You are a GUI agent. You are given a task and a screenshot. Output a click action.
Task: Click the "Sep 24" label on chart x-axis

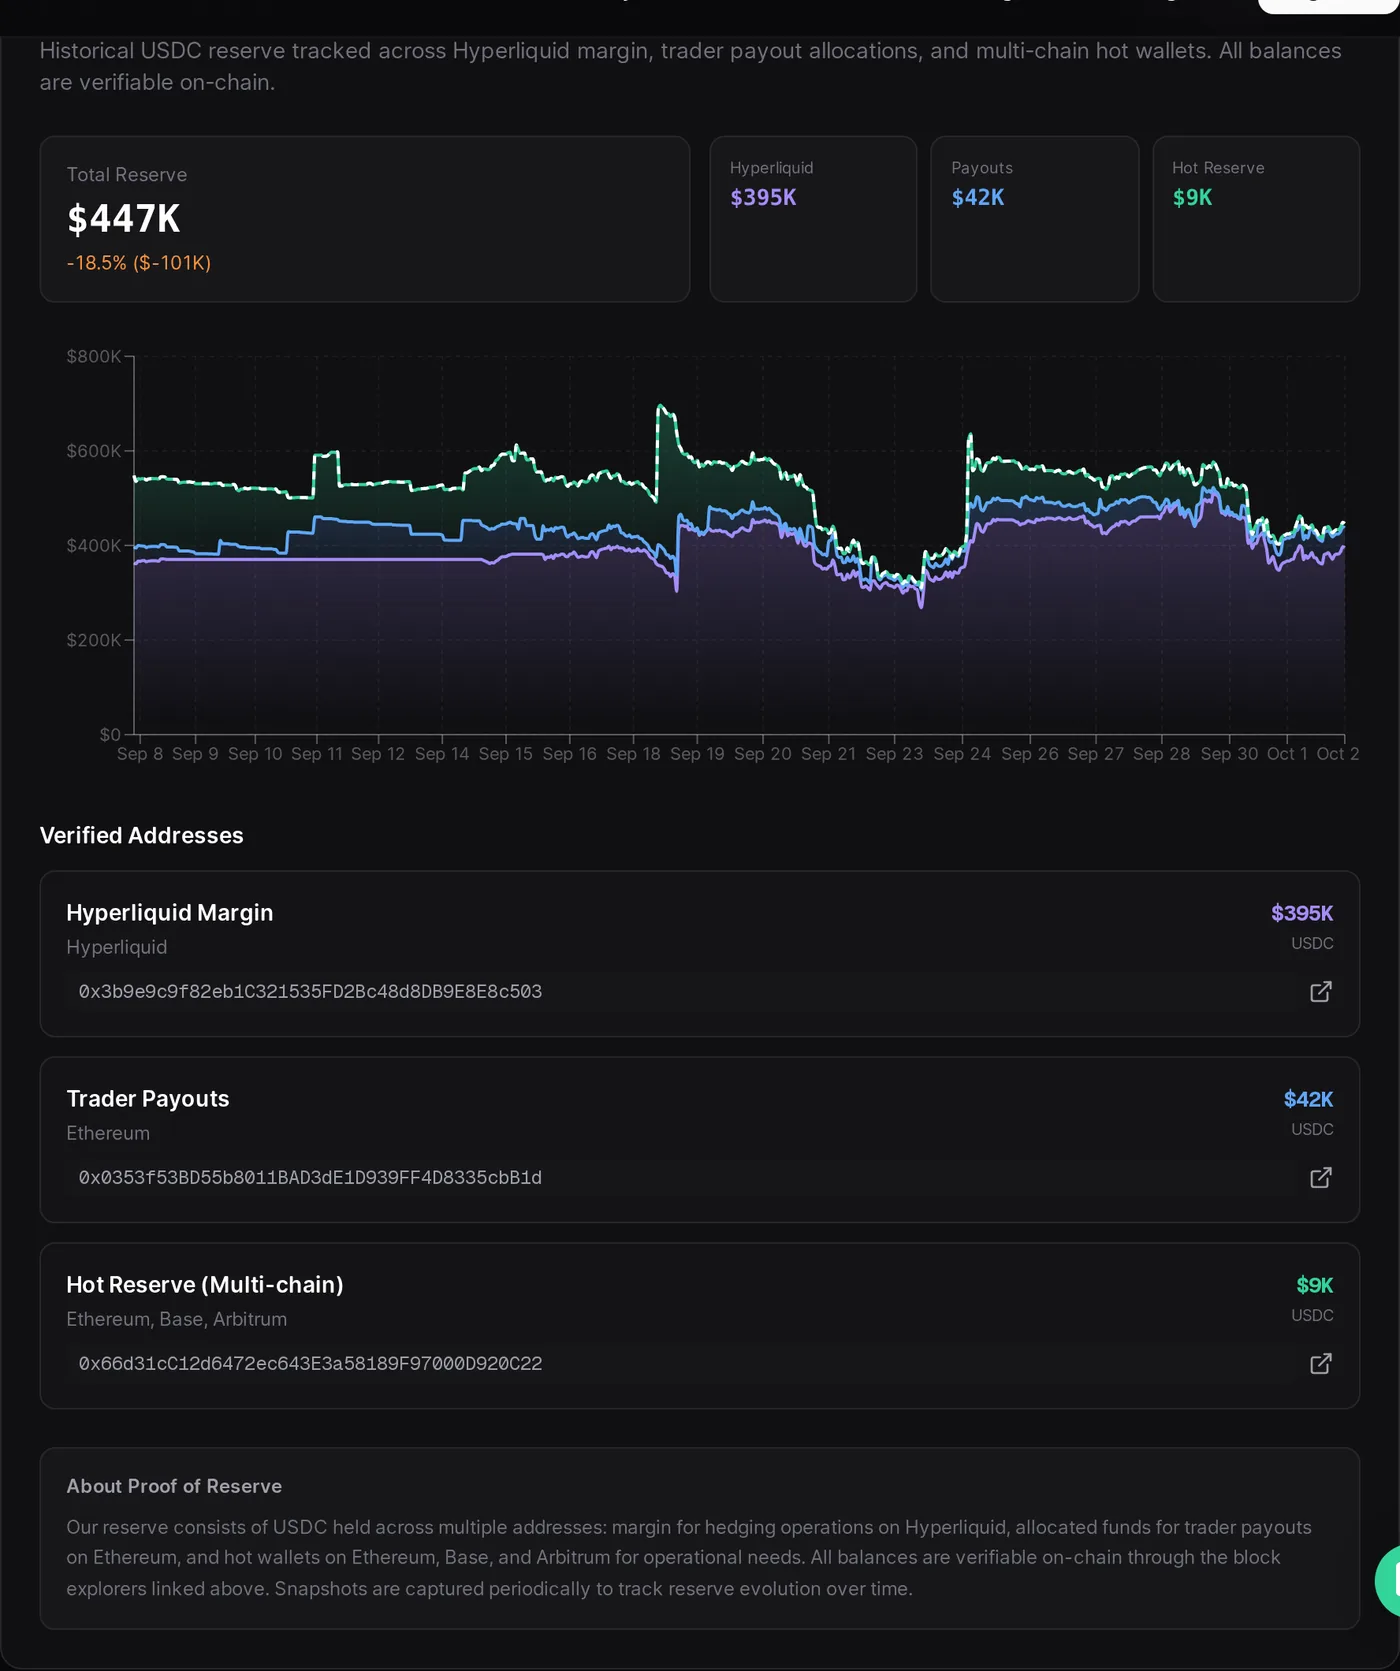coord(962,754)
